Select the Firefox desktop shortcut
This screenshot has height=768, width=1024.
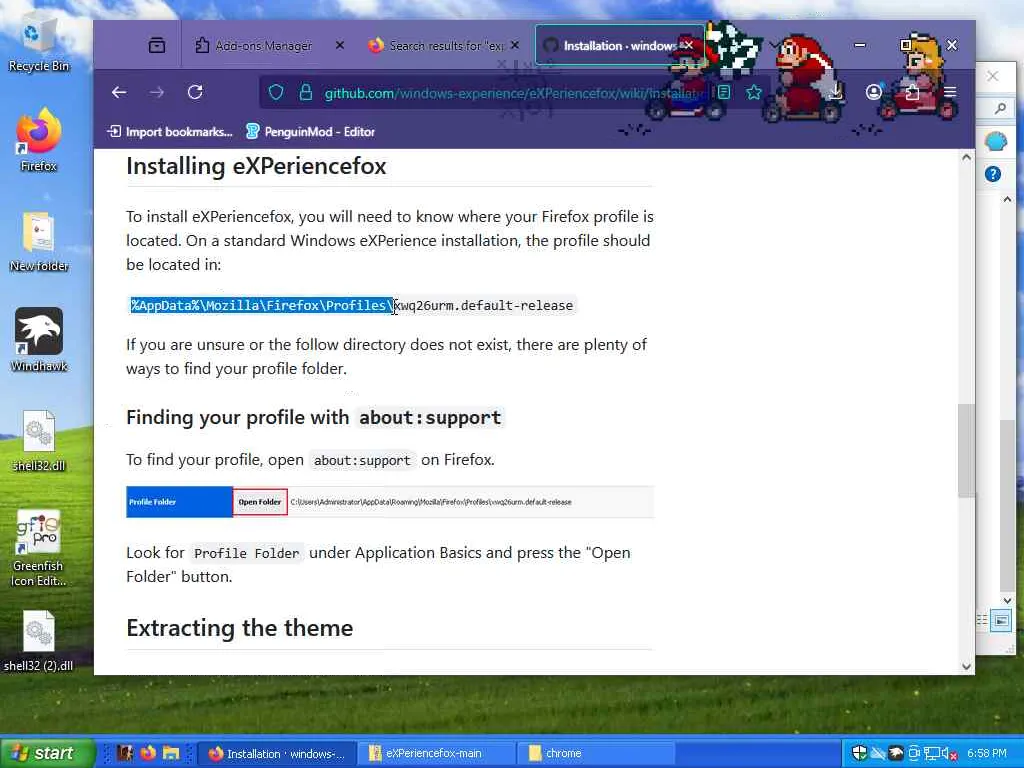[x=39, y=140]
